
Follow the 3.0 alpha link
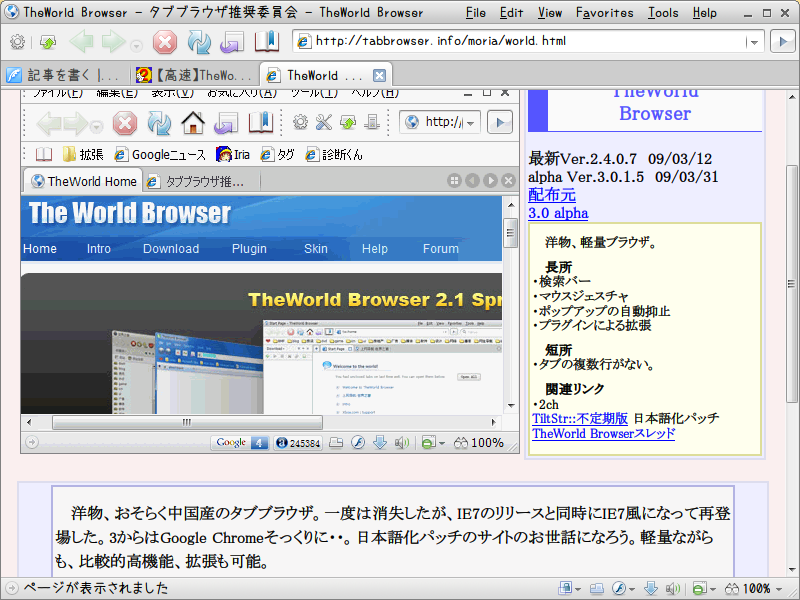tap(558, 213)
